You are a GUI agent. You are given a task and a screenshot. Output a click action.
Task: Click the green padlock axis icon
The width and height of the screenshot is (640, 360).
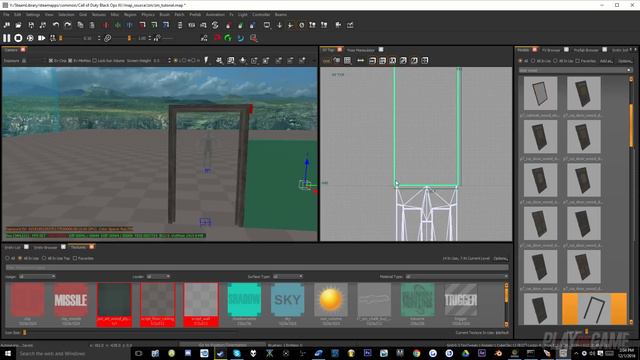click(240, 25)
